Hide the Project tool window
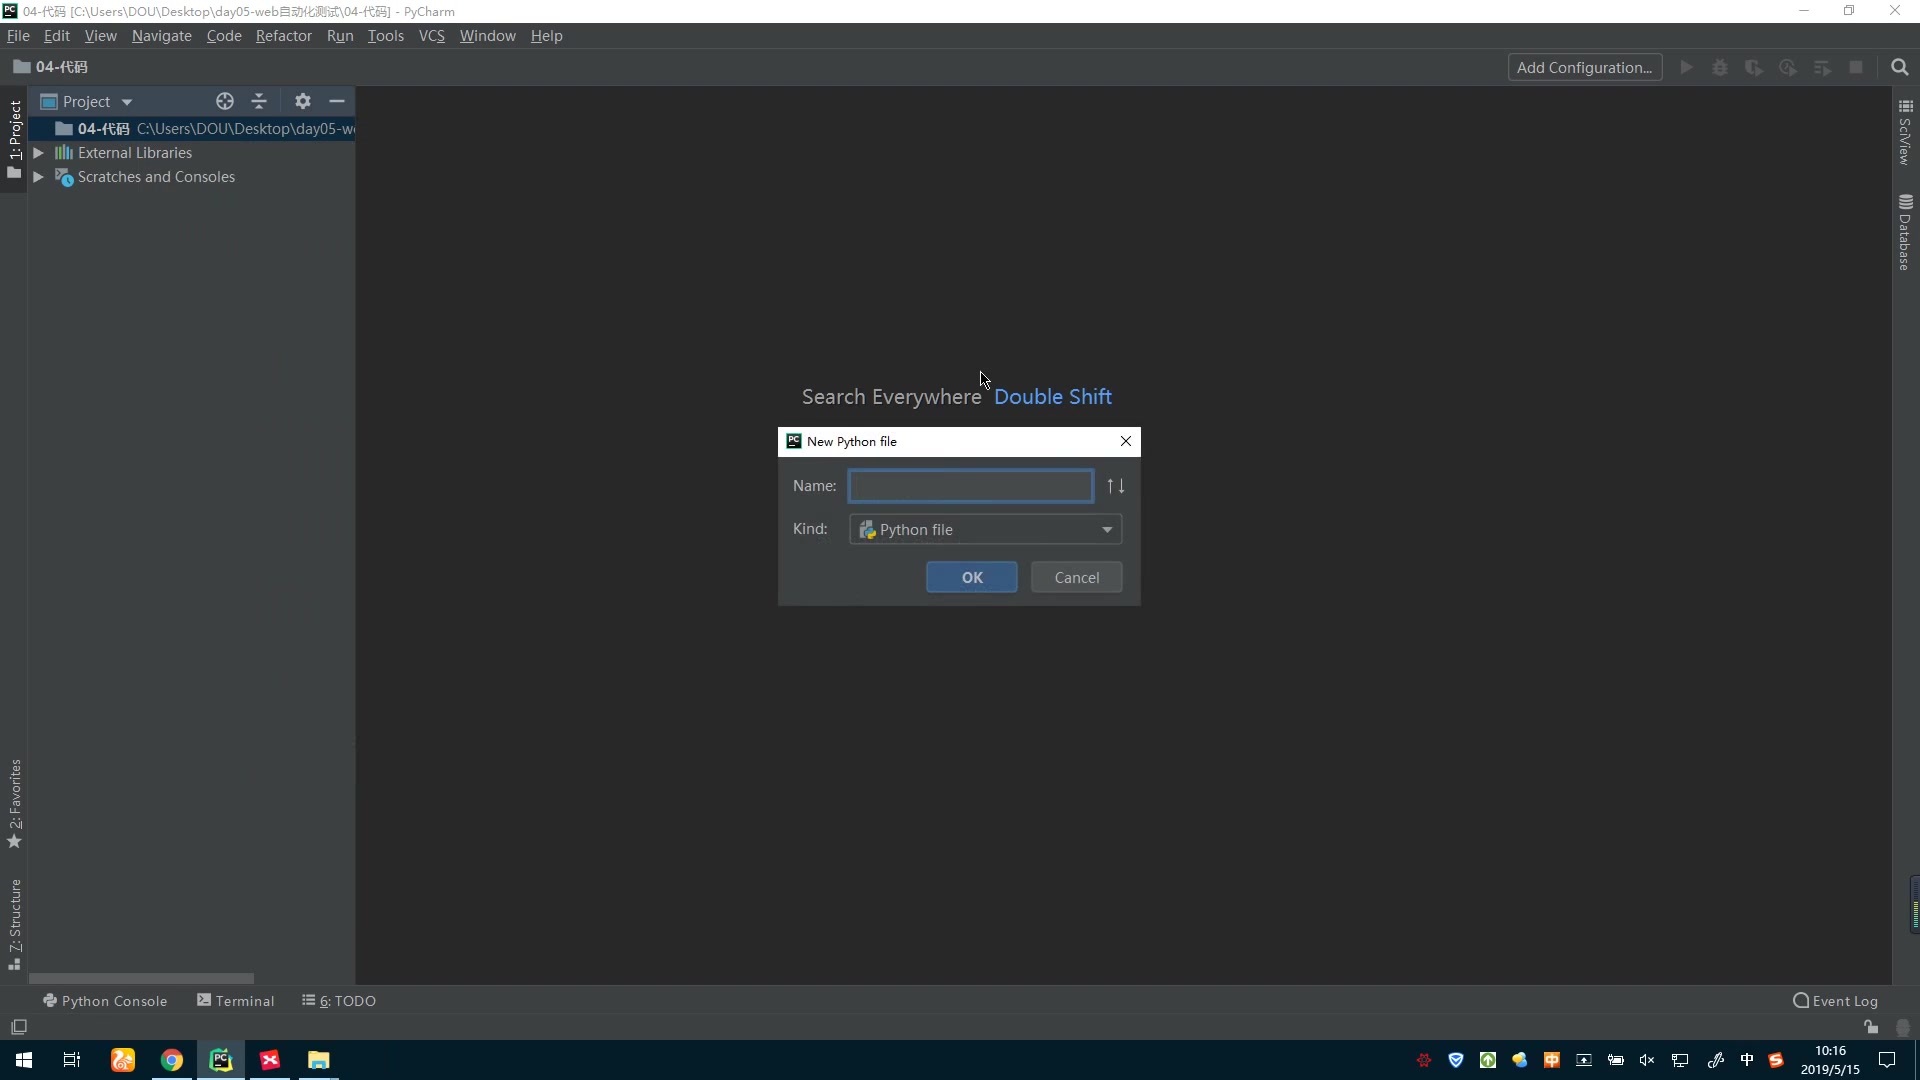 pyautogui.click(x=337, y=101)
